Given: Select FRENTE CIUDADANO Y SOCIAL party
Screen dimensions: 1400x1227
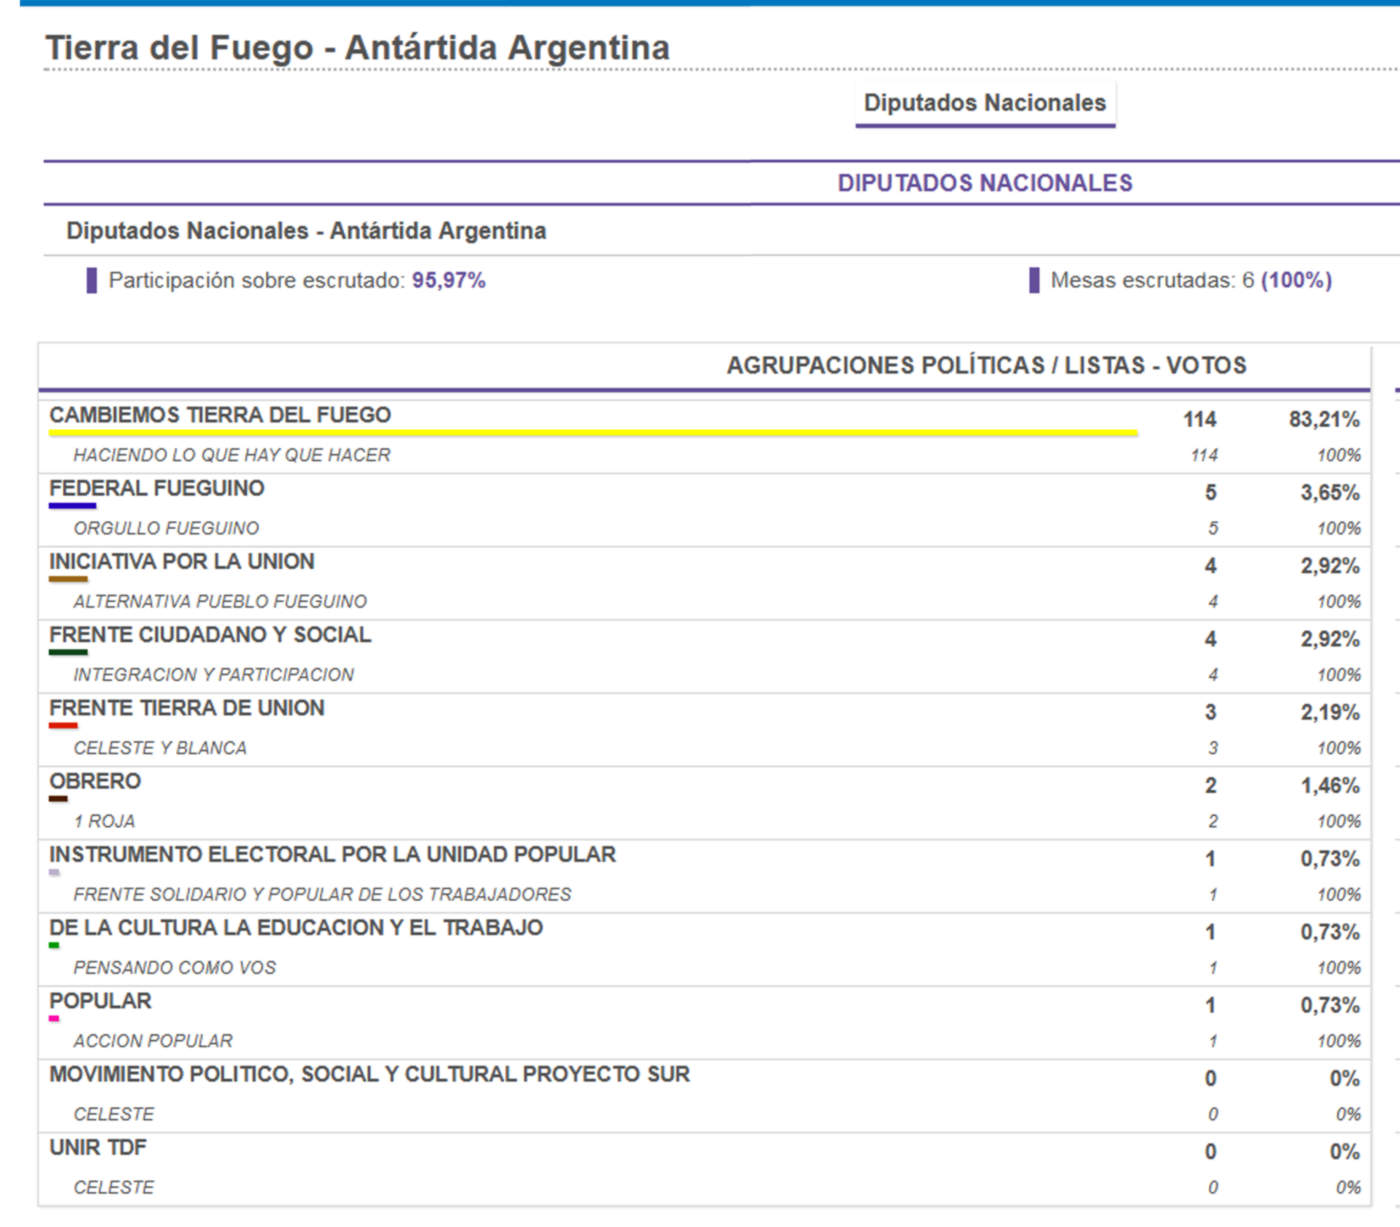Looking at the screenshot, I should pyautogui.click(x=210, y=635).
